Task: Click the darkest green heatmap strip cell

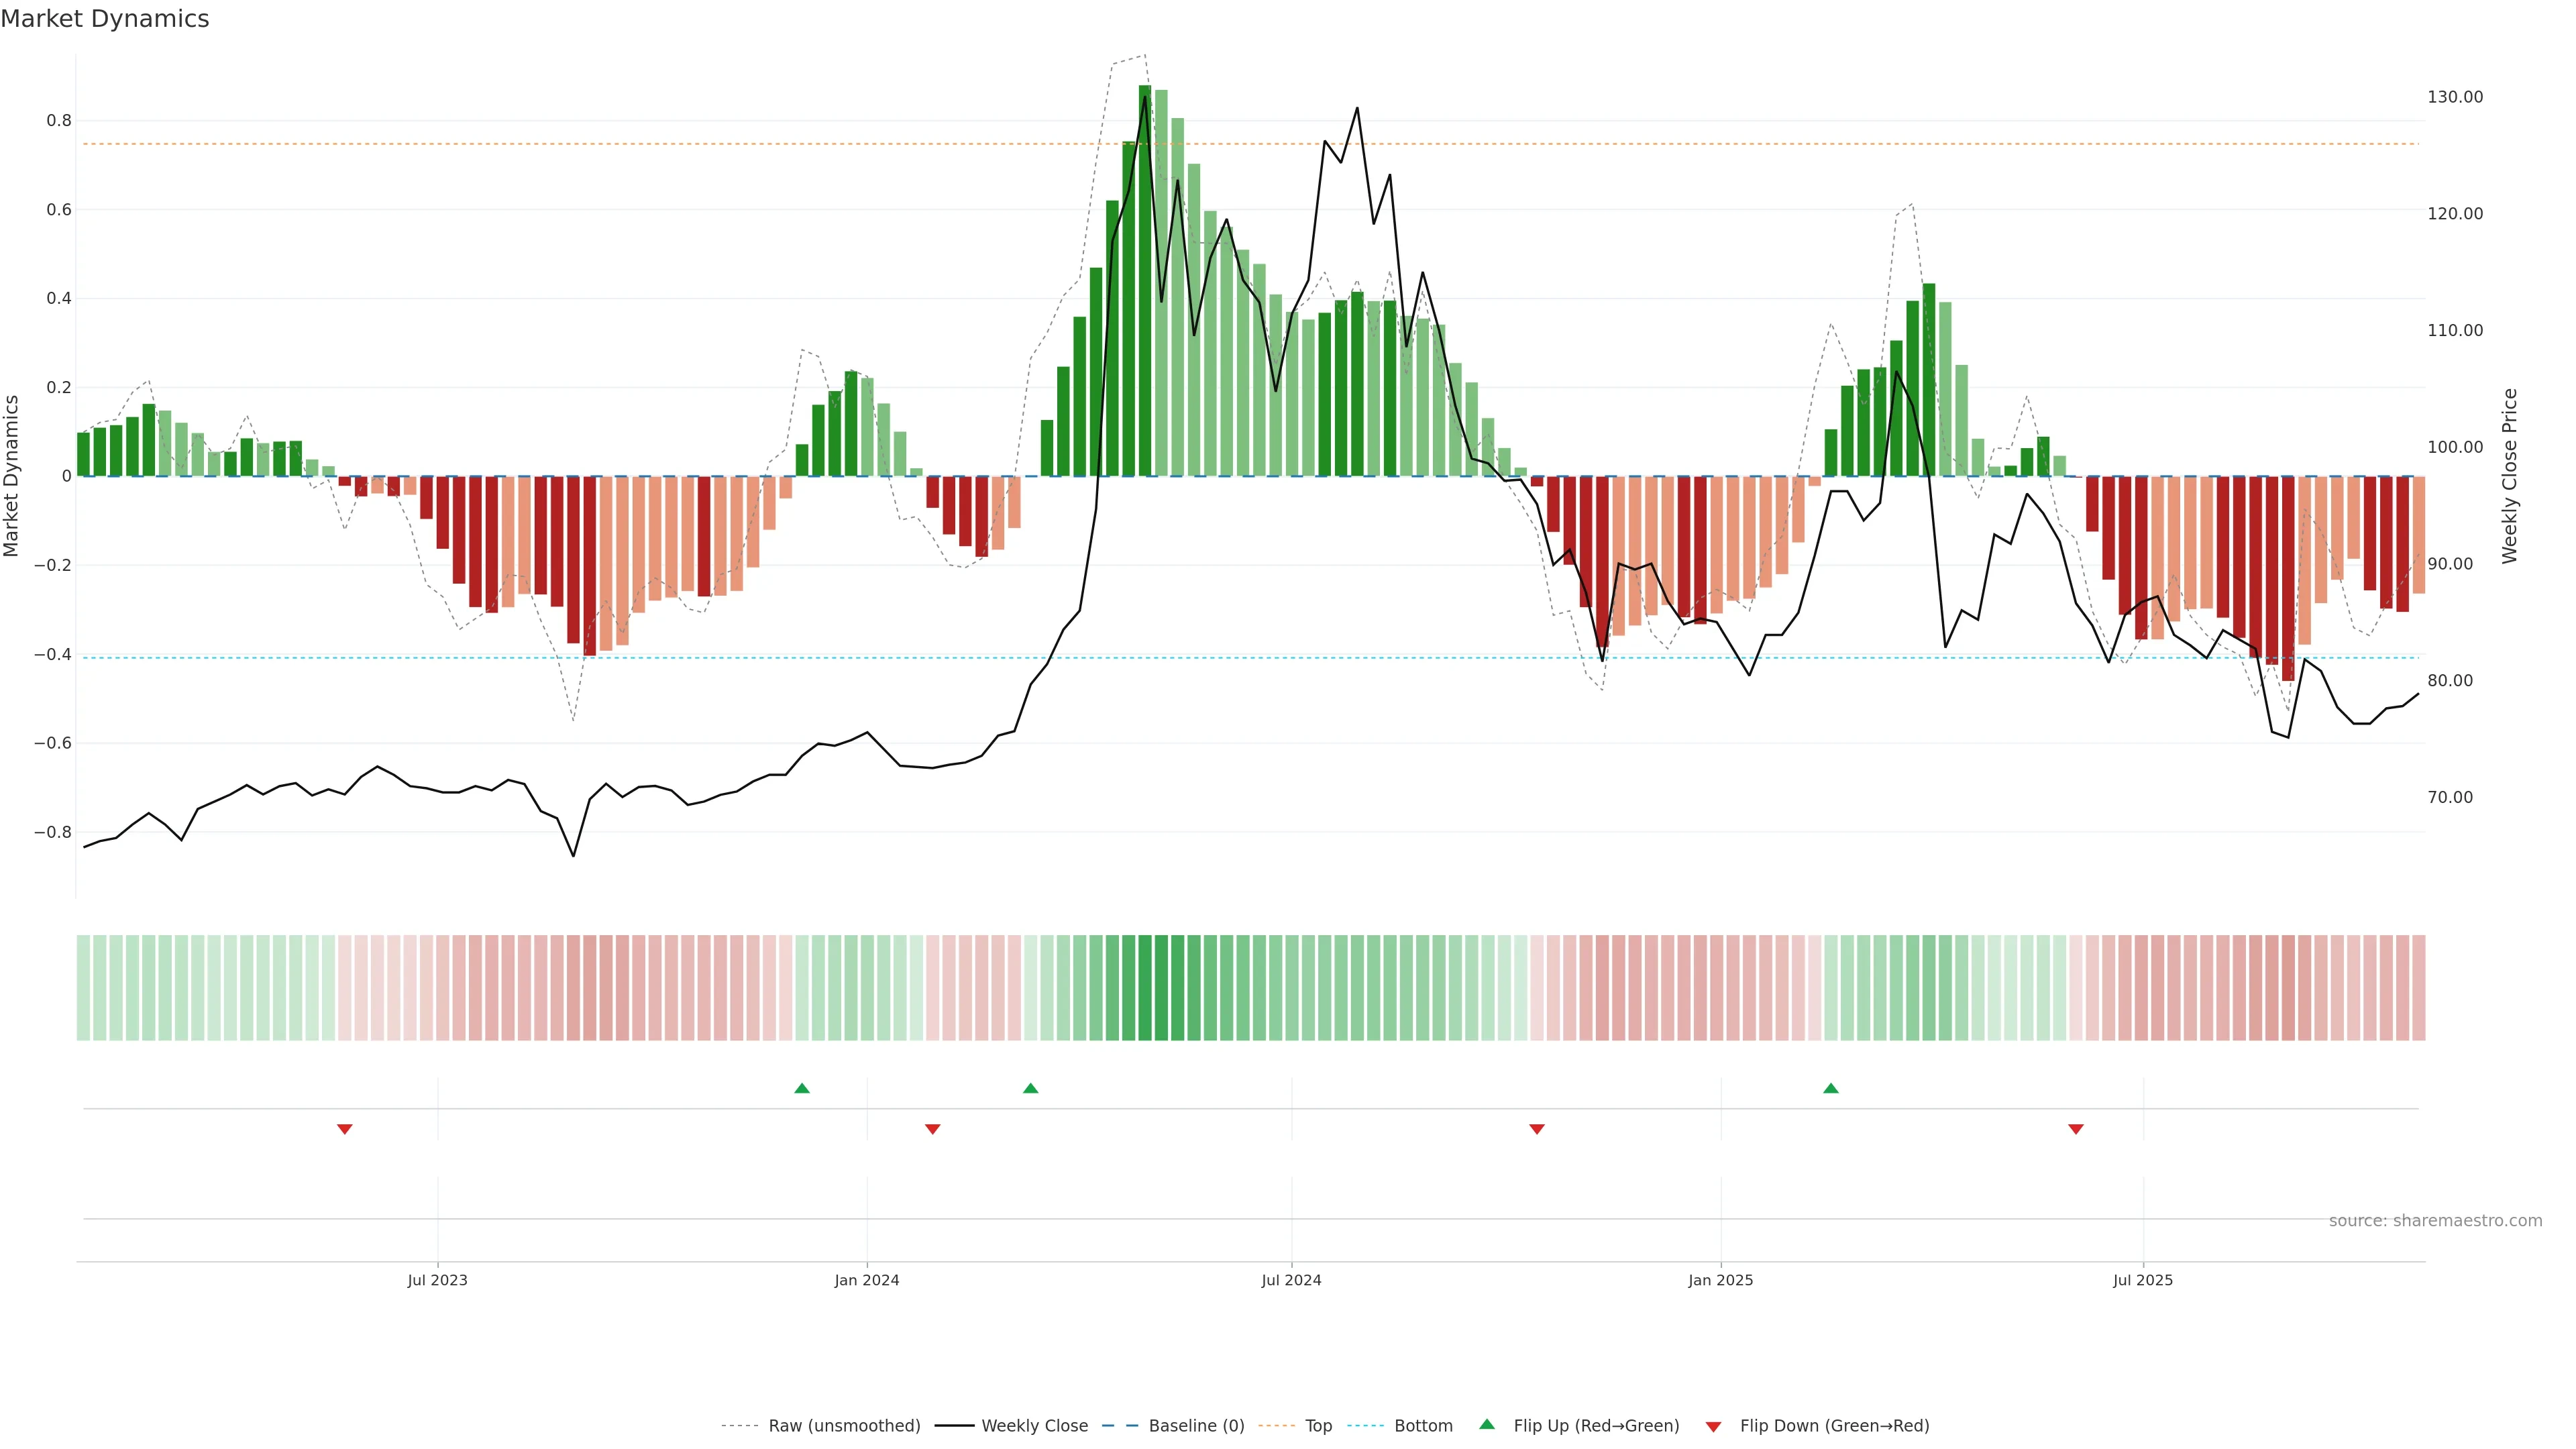Action: pyautogui.click(x=1145, y=988)
